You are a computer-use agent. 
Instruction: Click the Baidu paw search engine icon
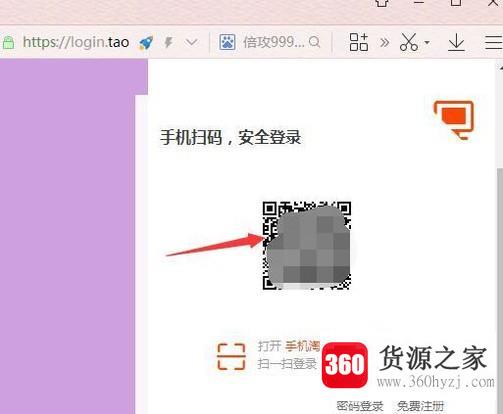227,42
